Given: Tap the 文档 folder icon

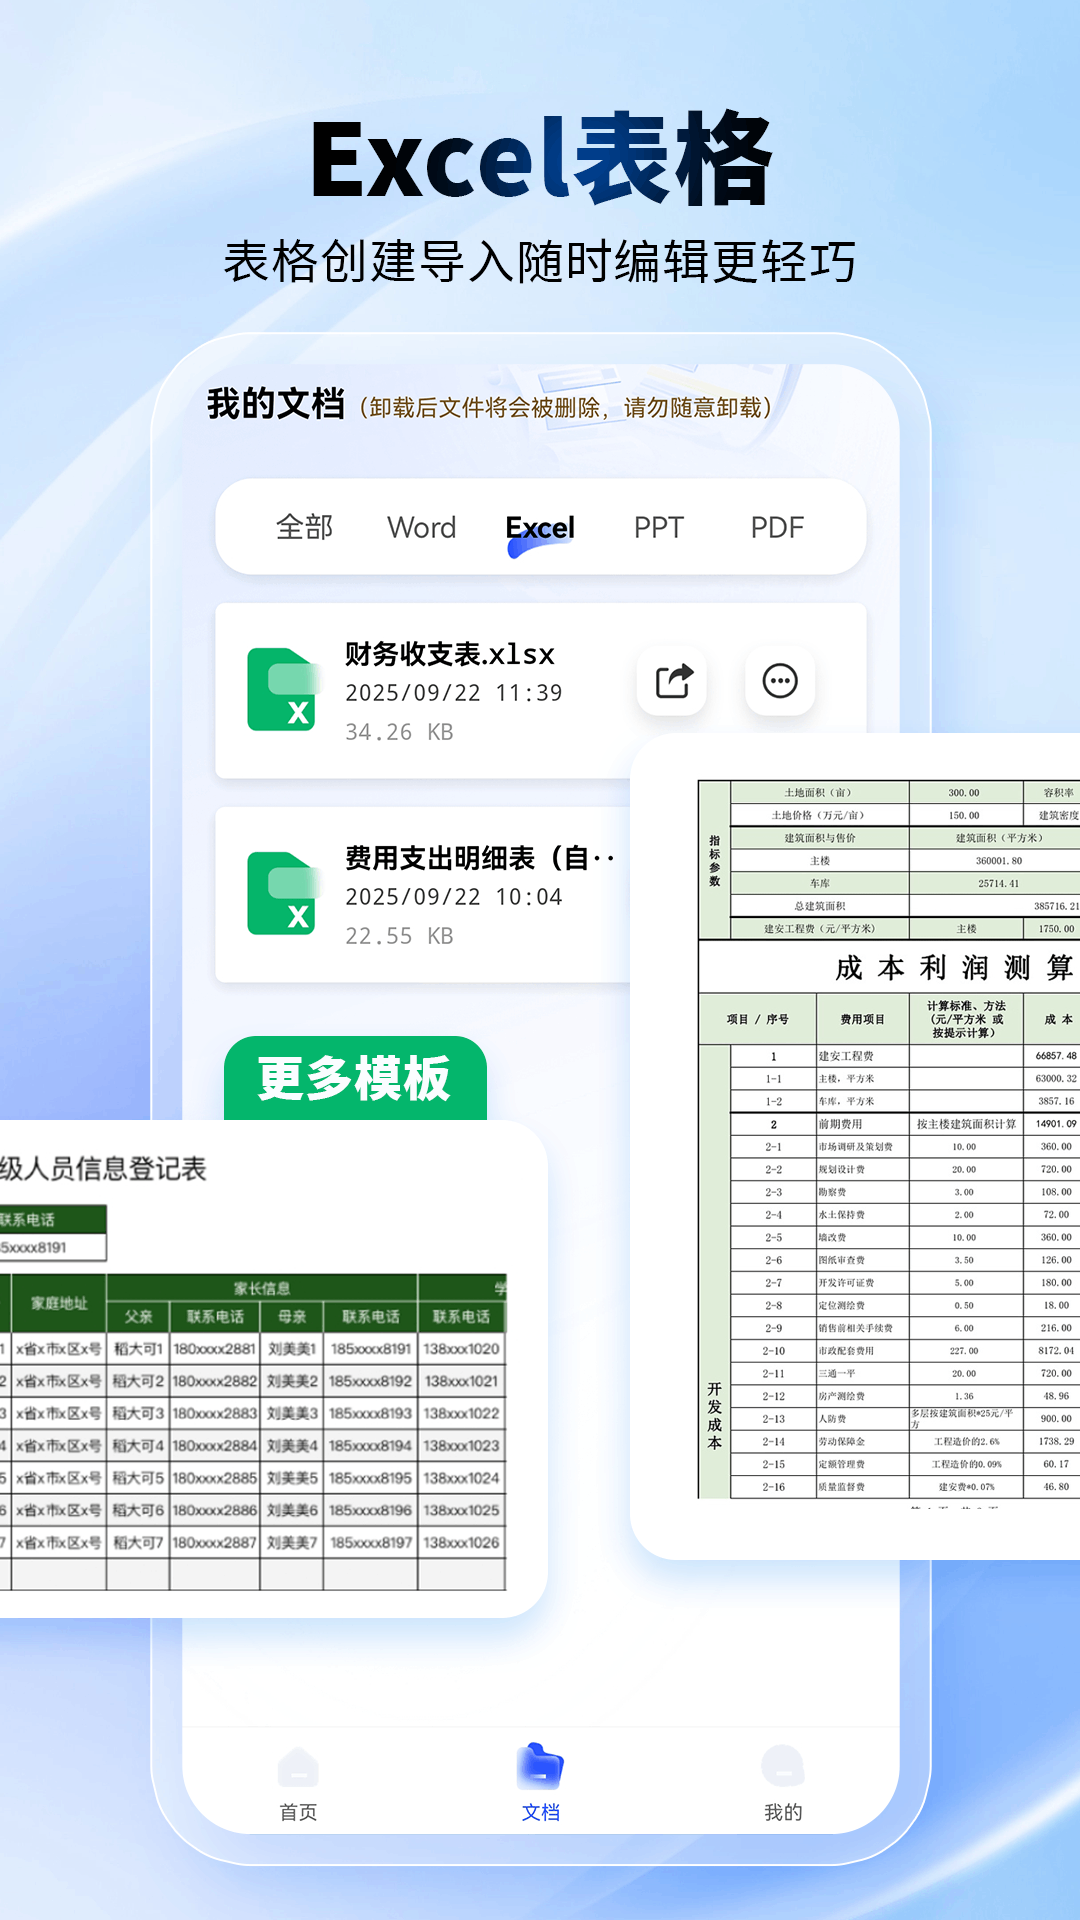Looking at the screenshot, I should (x=540, y=1768).
